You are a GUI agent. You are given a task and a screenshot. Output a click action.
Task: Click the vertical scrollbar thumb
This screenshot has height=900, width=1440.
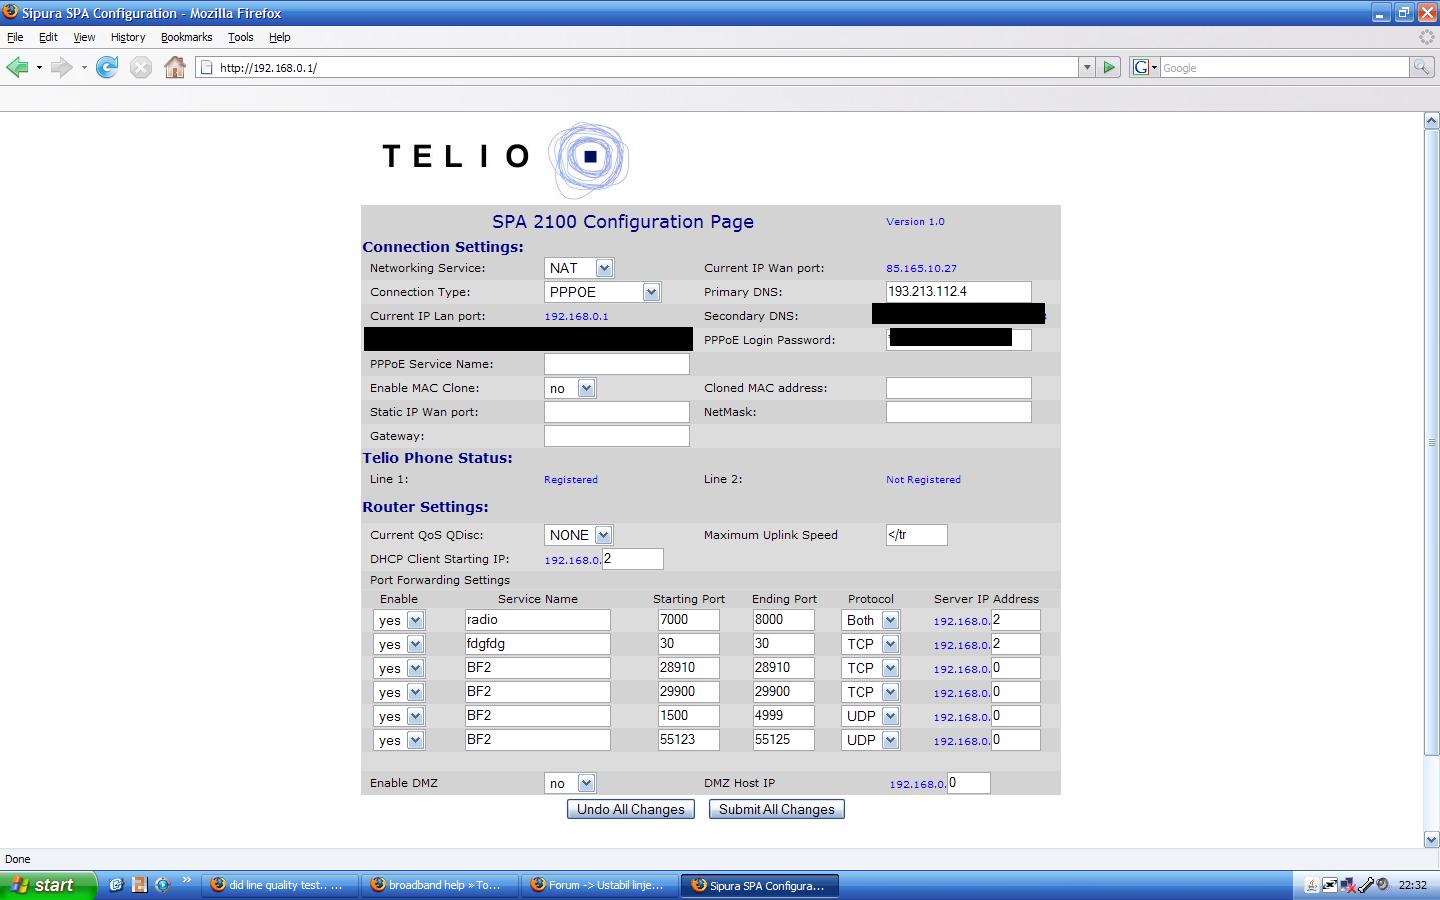click(1431, 442)
